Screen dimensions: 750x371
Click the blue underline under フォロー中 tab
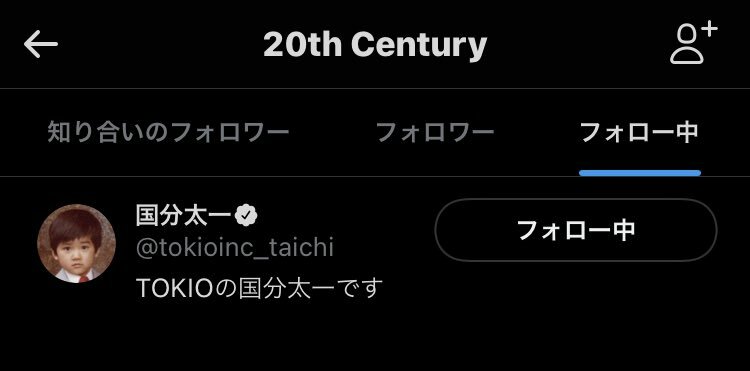tap(640, 173)
